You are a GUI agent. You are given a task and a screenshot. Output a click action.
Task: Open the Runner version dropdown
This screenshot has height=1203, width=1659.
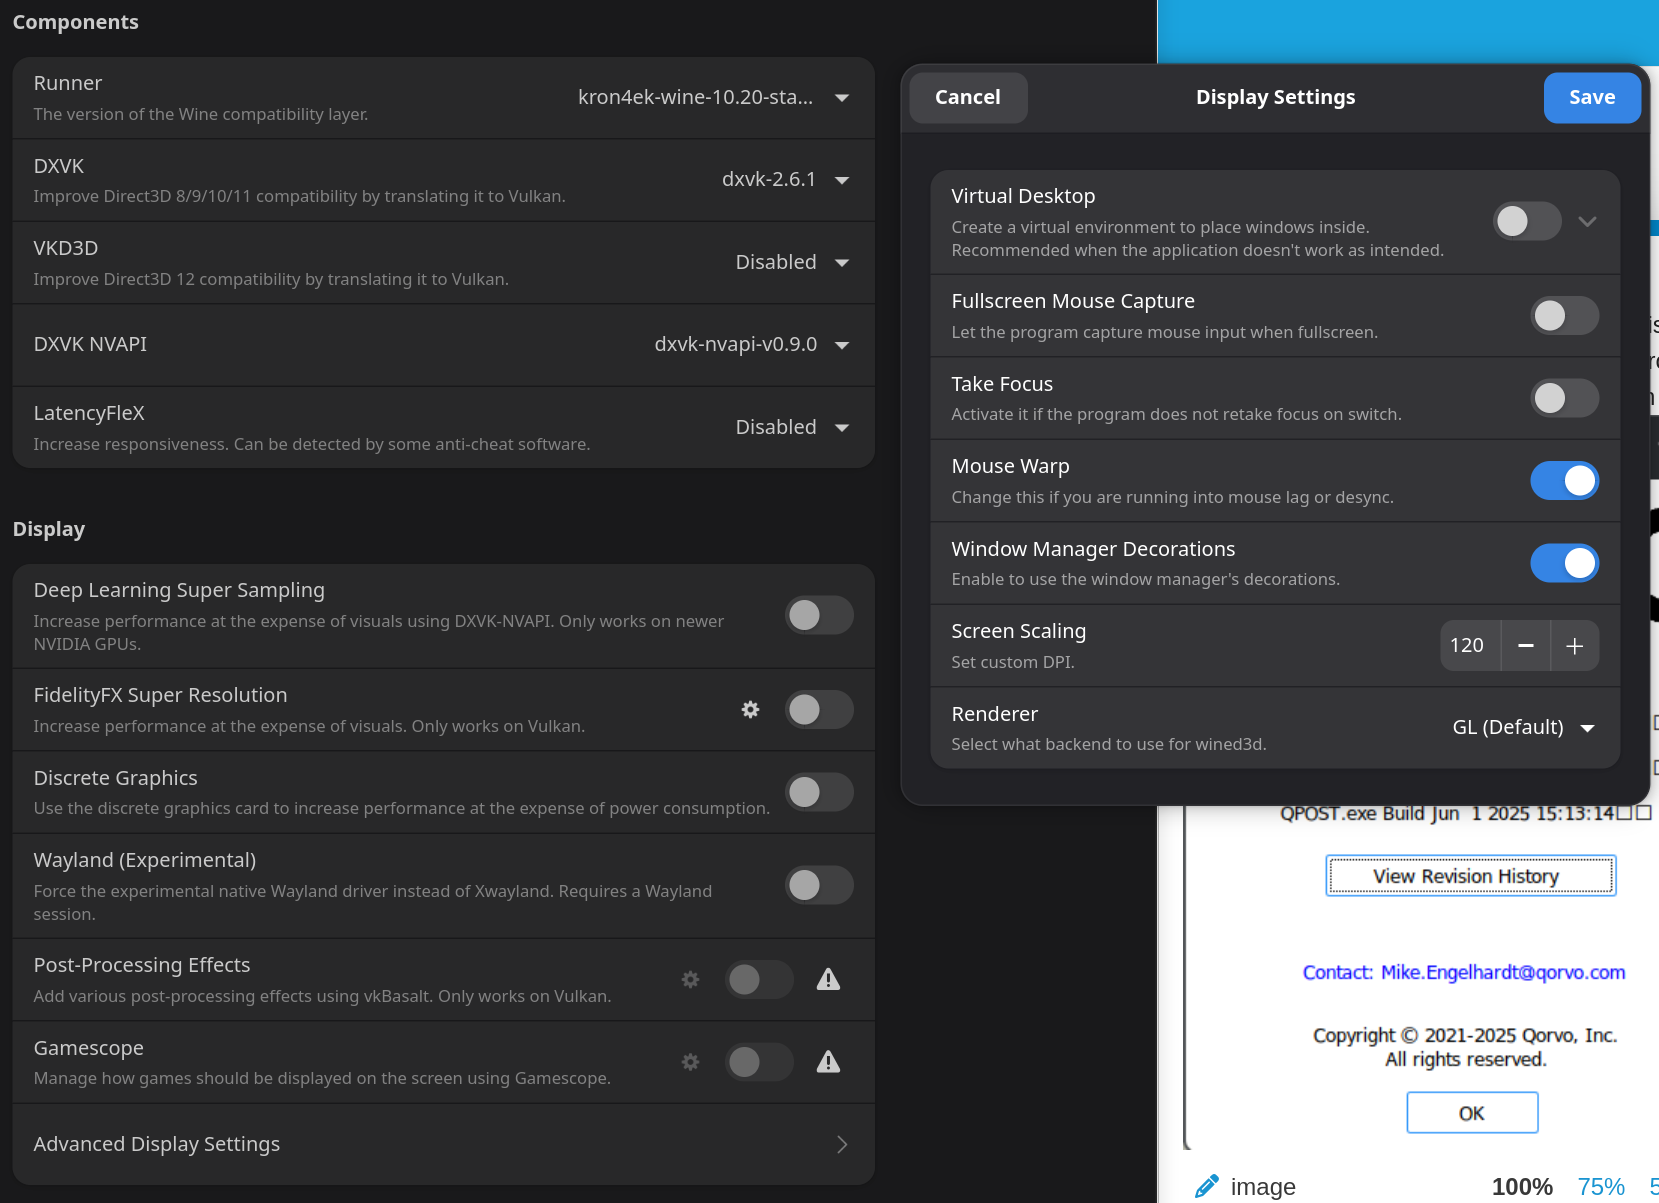click(714, 97)
